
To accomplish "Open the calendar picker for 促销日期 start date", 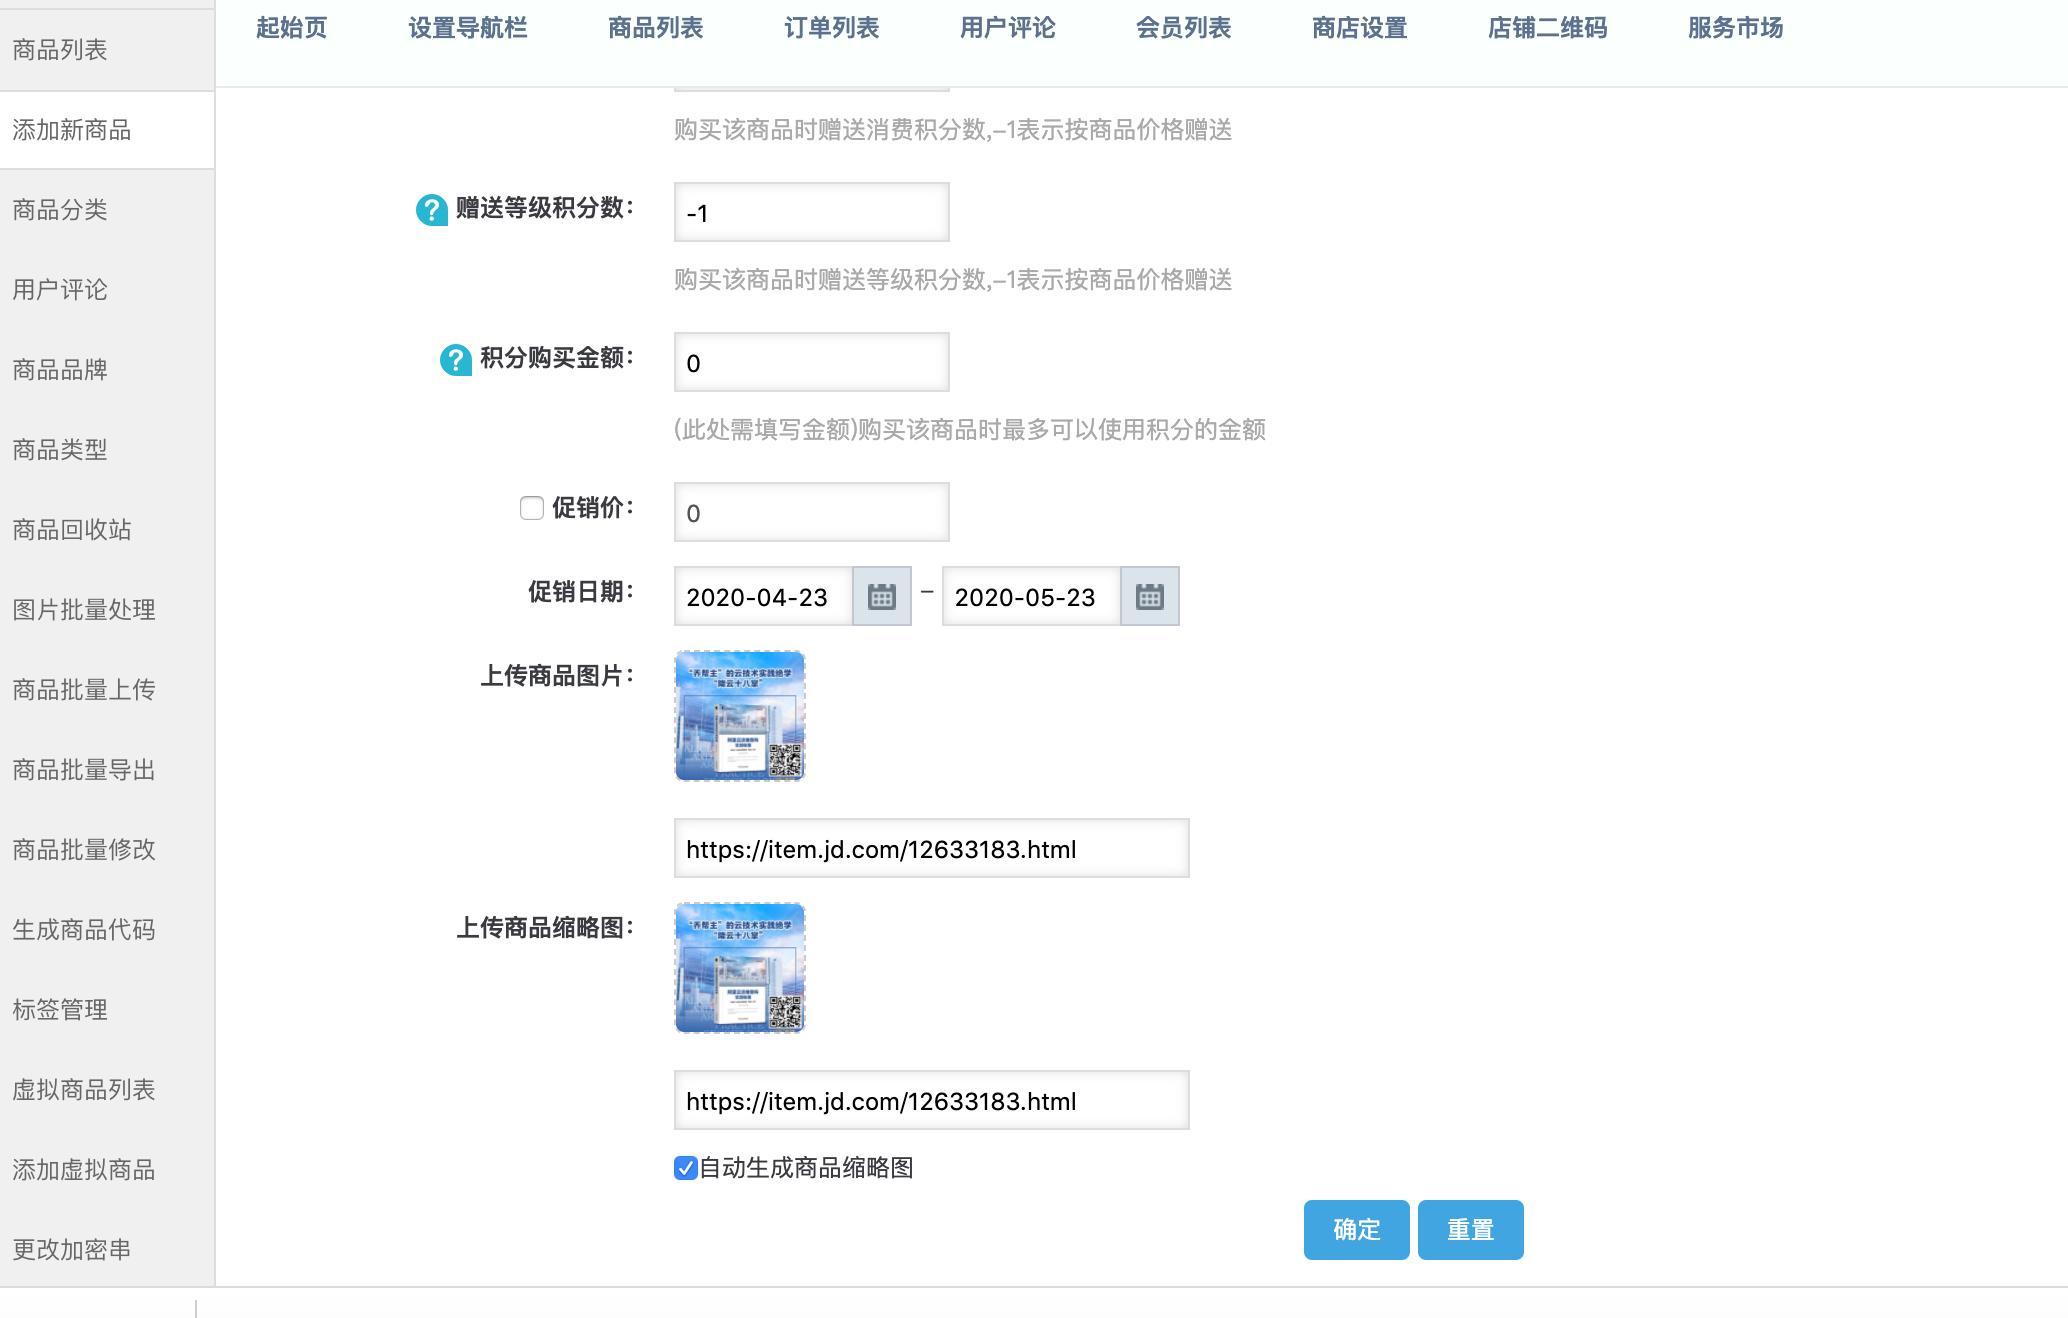I will (x=880, y=596).
